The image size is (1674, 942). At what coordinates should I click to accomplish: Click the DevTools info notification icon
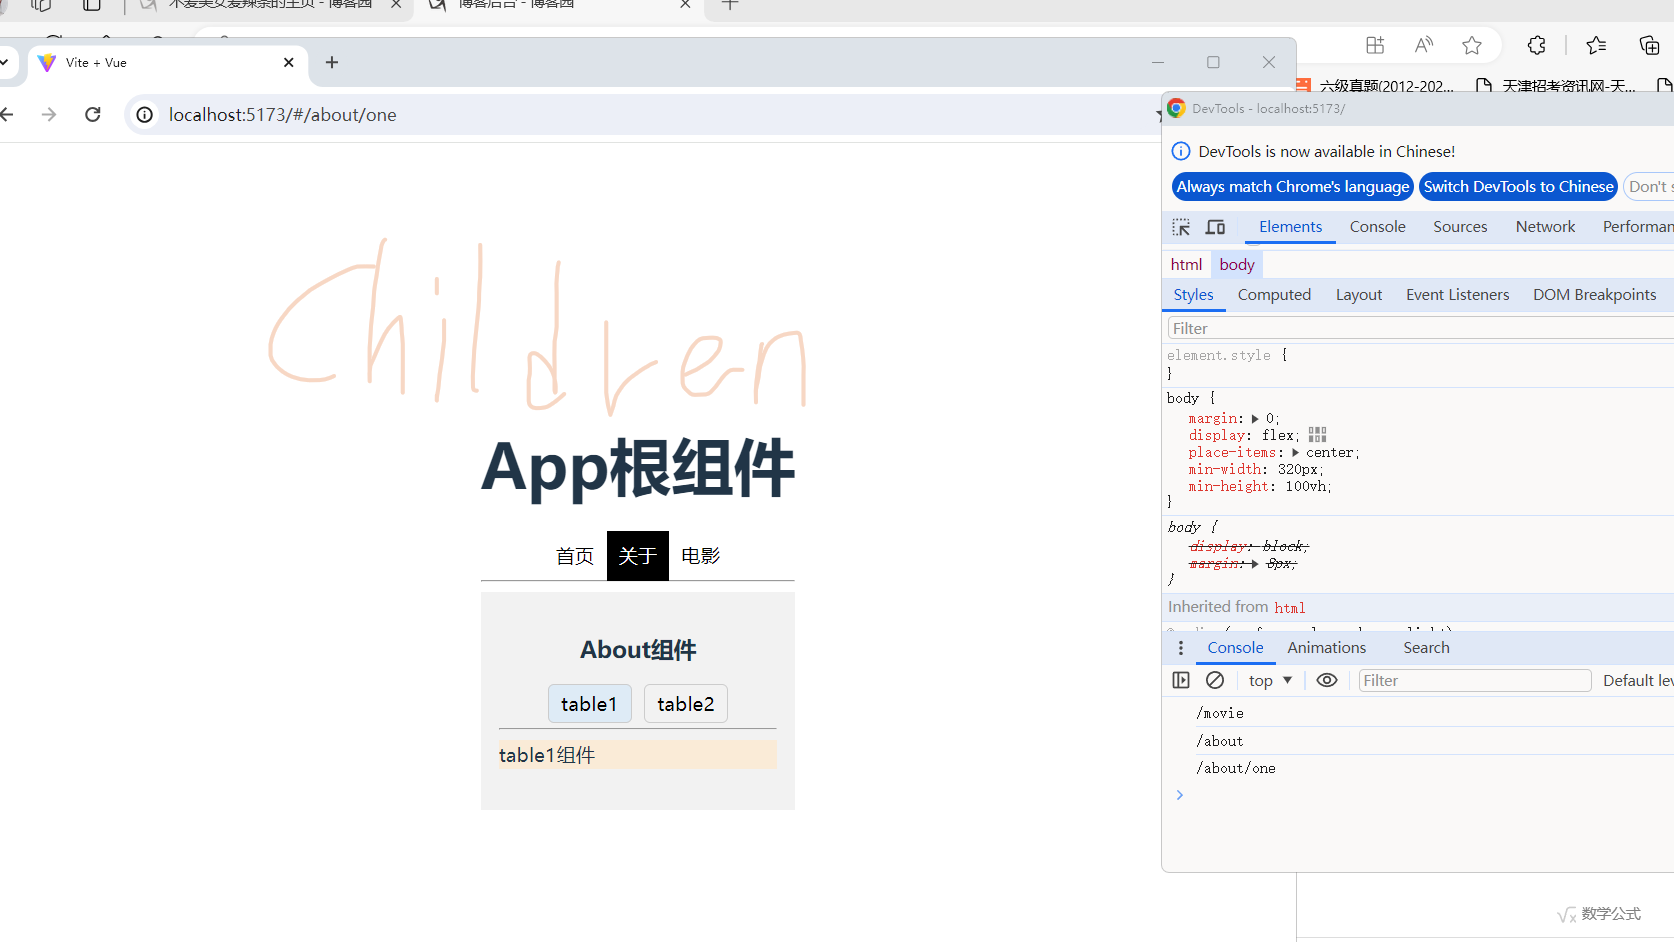(x=1181, y=151)
